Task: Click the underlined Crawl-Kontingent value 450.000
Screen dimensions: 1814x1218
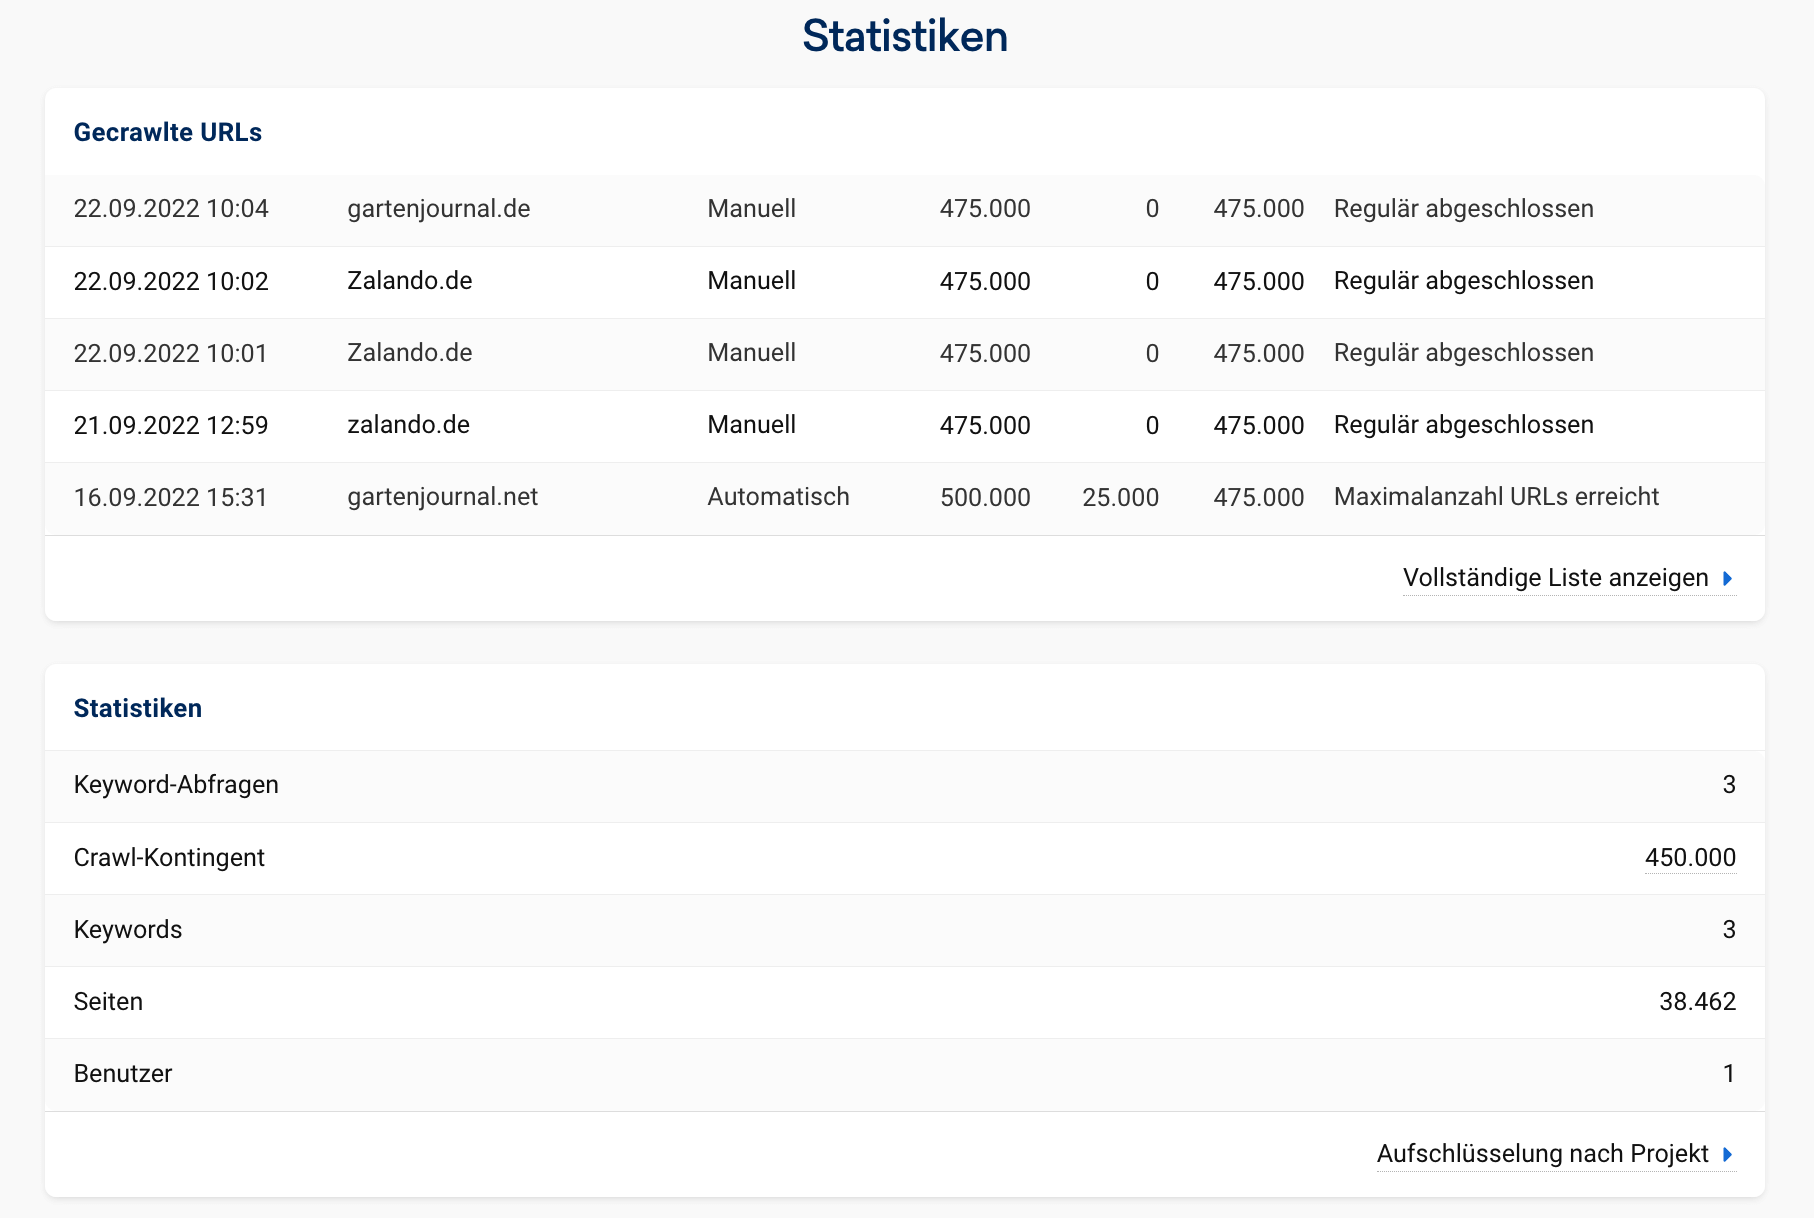Action: point(1689,858)
